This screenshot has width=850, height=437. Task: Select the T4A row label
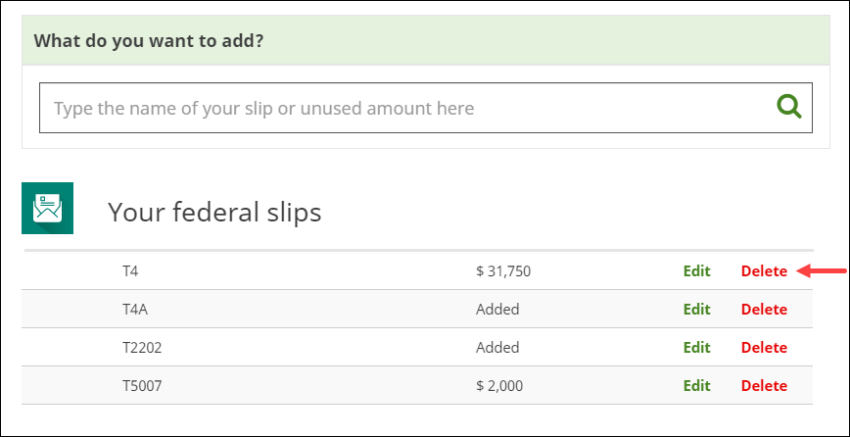tap(135, 309)
